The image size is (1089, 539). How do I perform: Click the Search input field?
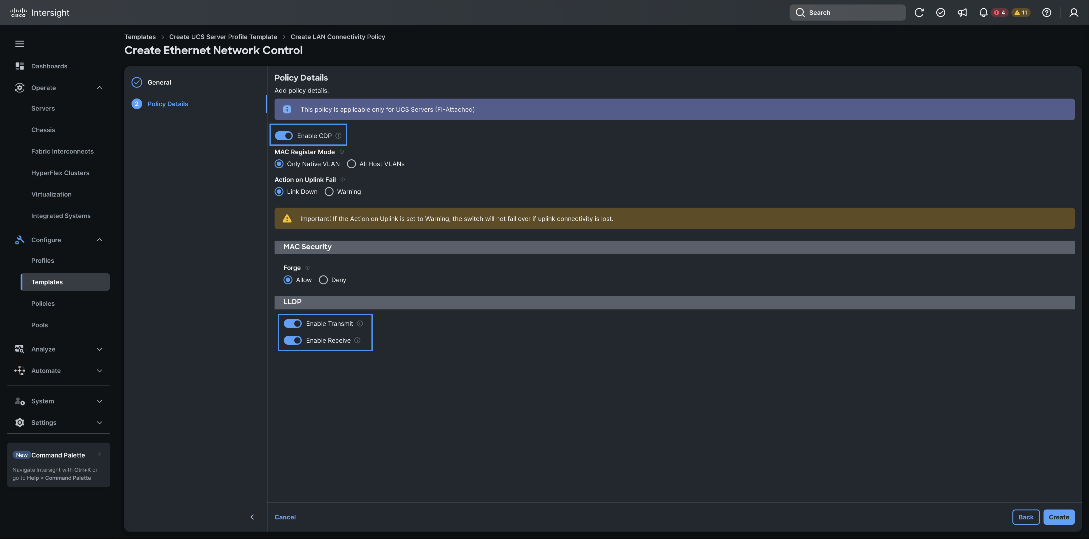point(847,13)
